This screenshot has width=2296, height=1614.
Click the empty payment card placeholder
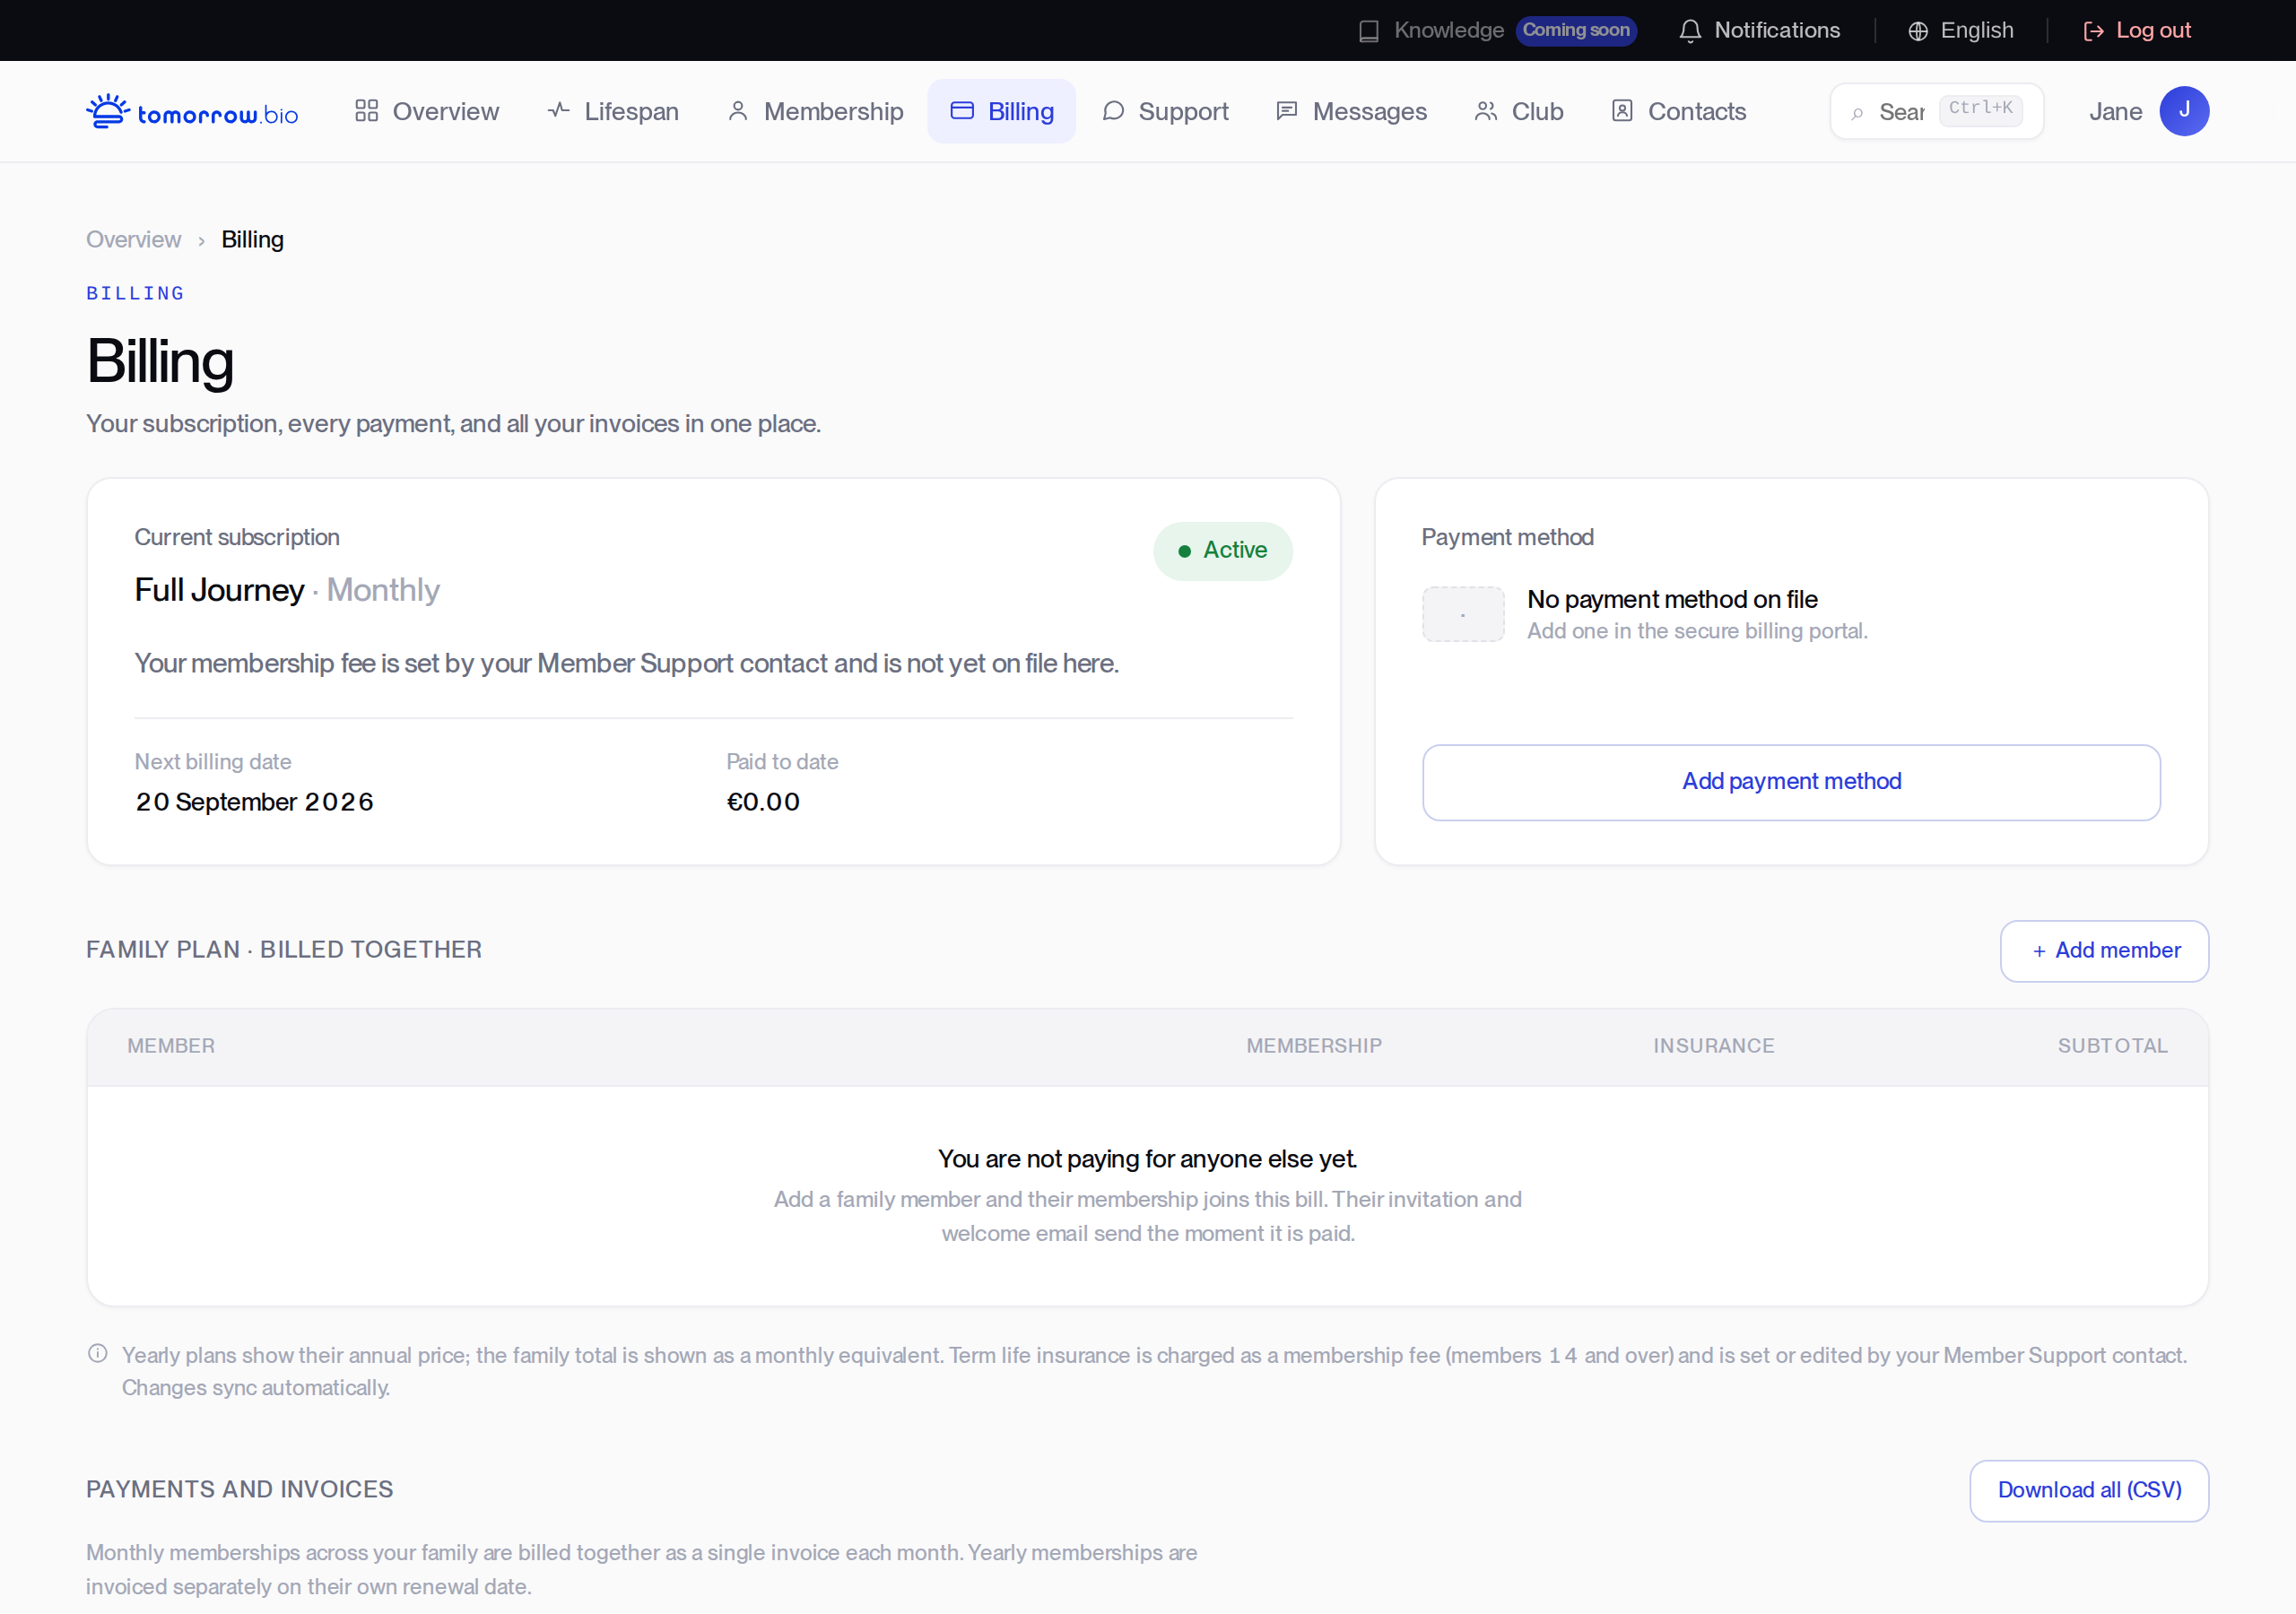click(x=1463, y=614)
